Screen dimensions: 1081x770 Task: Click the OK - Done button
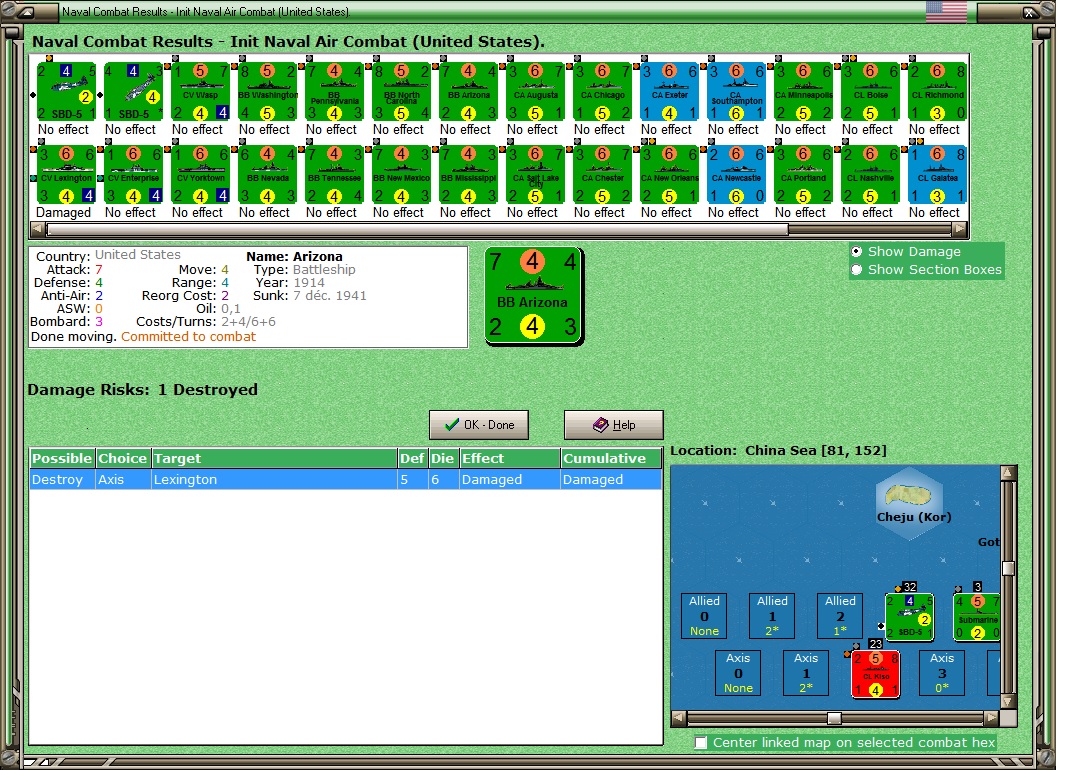pos(479,425)
